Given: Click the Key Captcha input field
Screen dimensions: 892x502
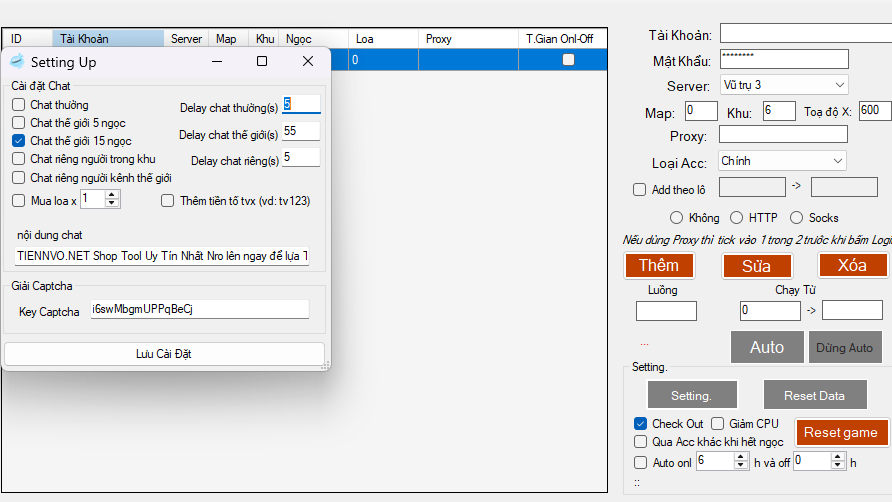Looking at the screenshot, I should tap(198, 310).
